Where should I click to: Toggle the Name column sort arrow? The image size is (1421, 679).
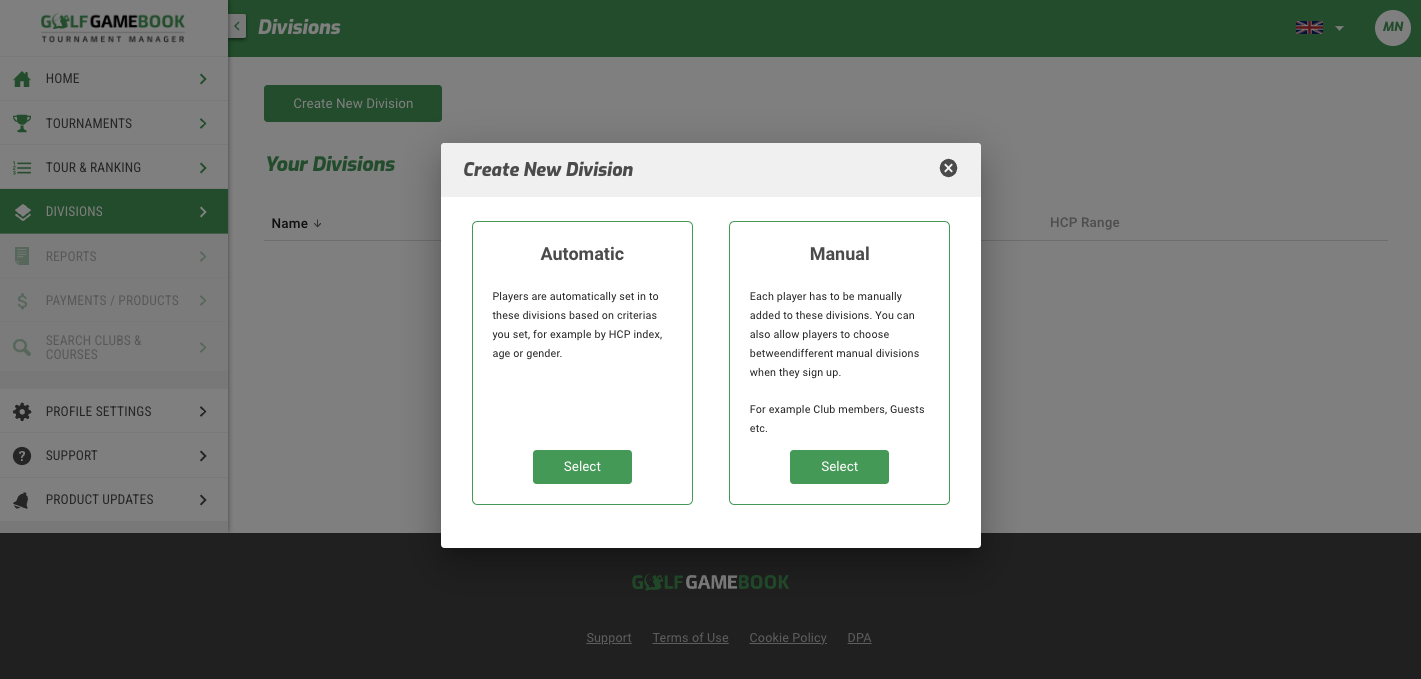click(x=317, y=223)
